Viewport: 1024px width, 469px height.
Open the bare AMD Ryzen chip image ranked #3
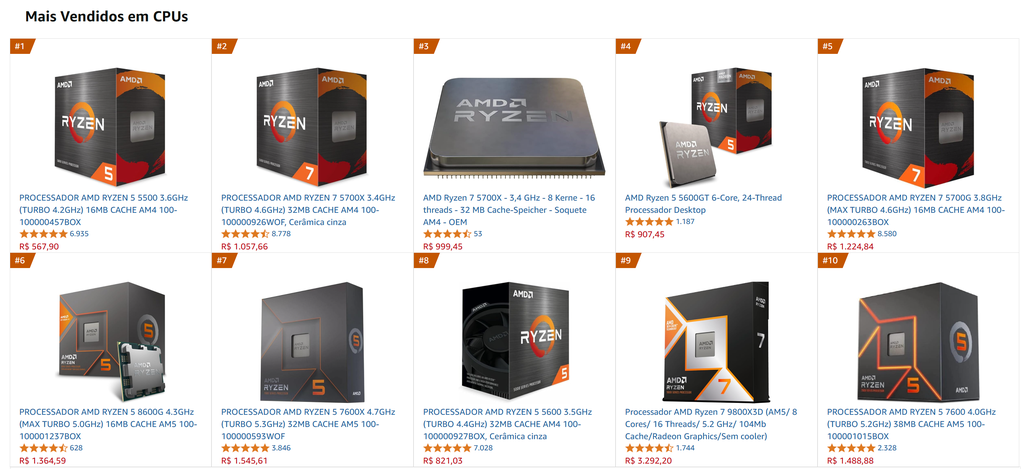[x=514, y=127]
